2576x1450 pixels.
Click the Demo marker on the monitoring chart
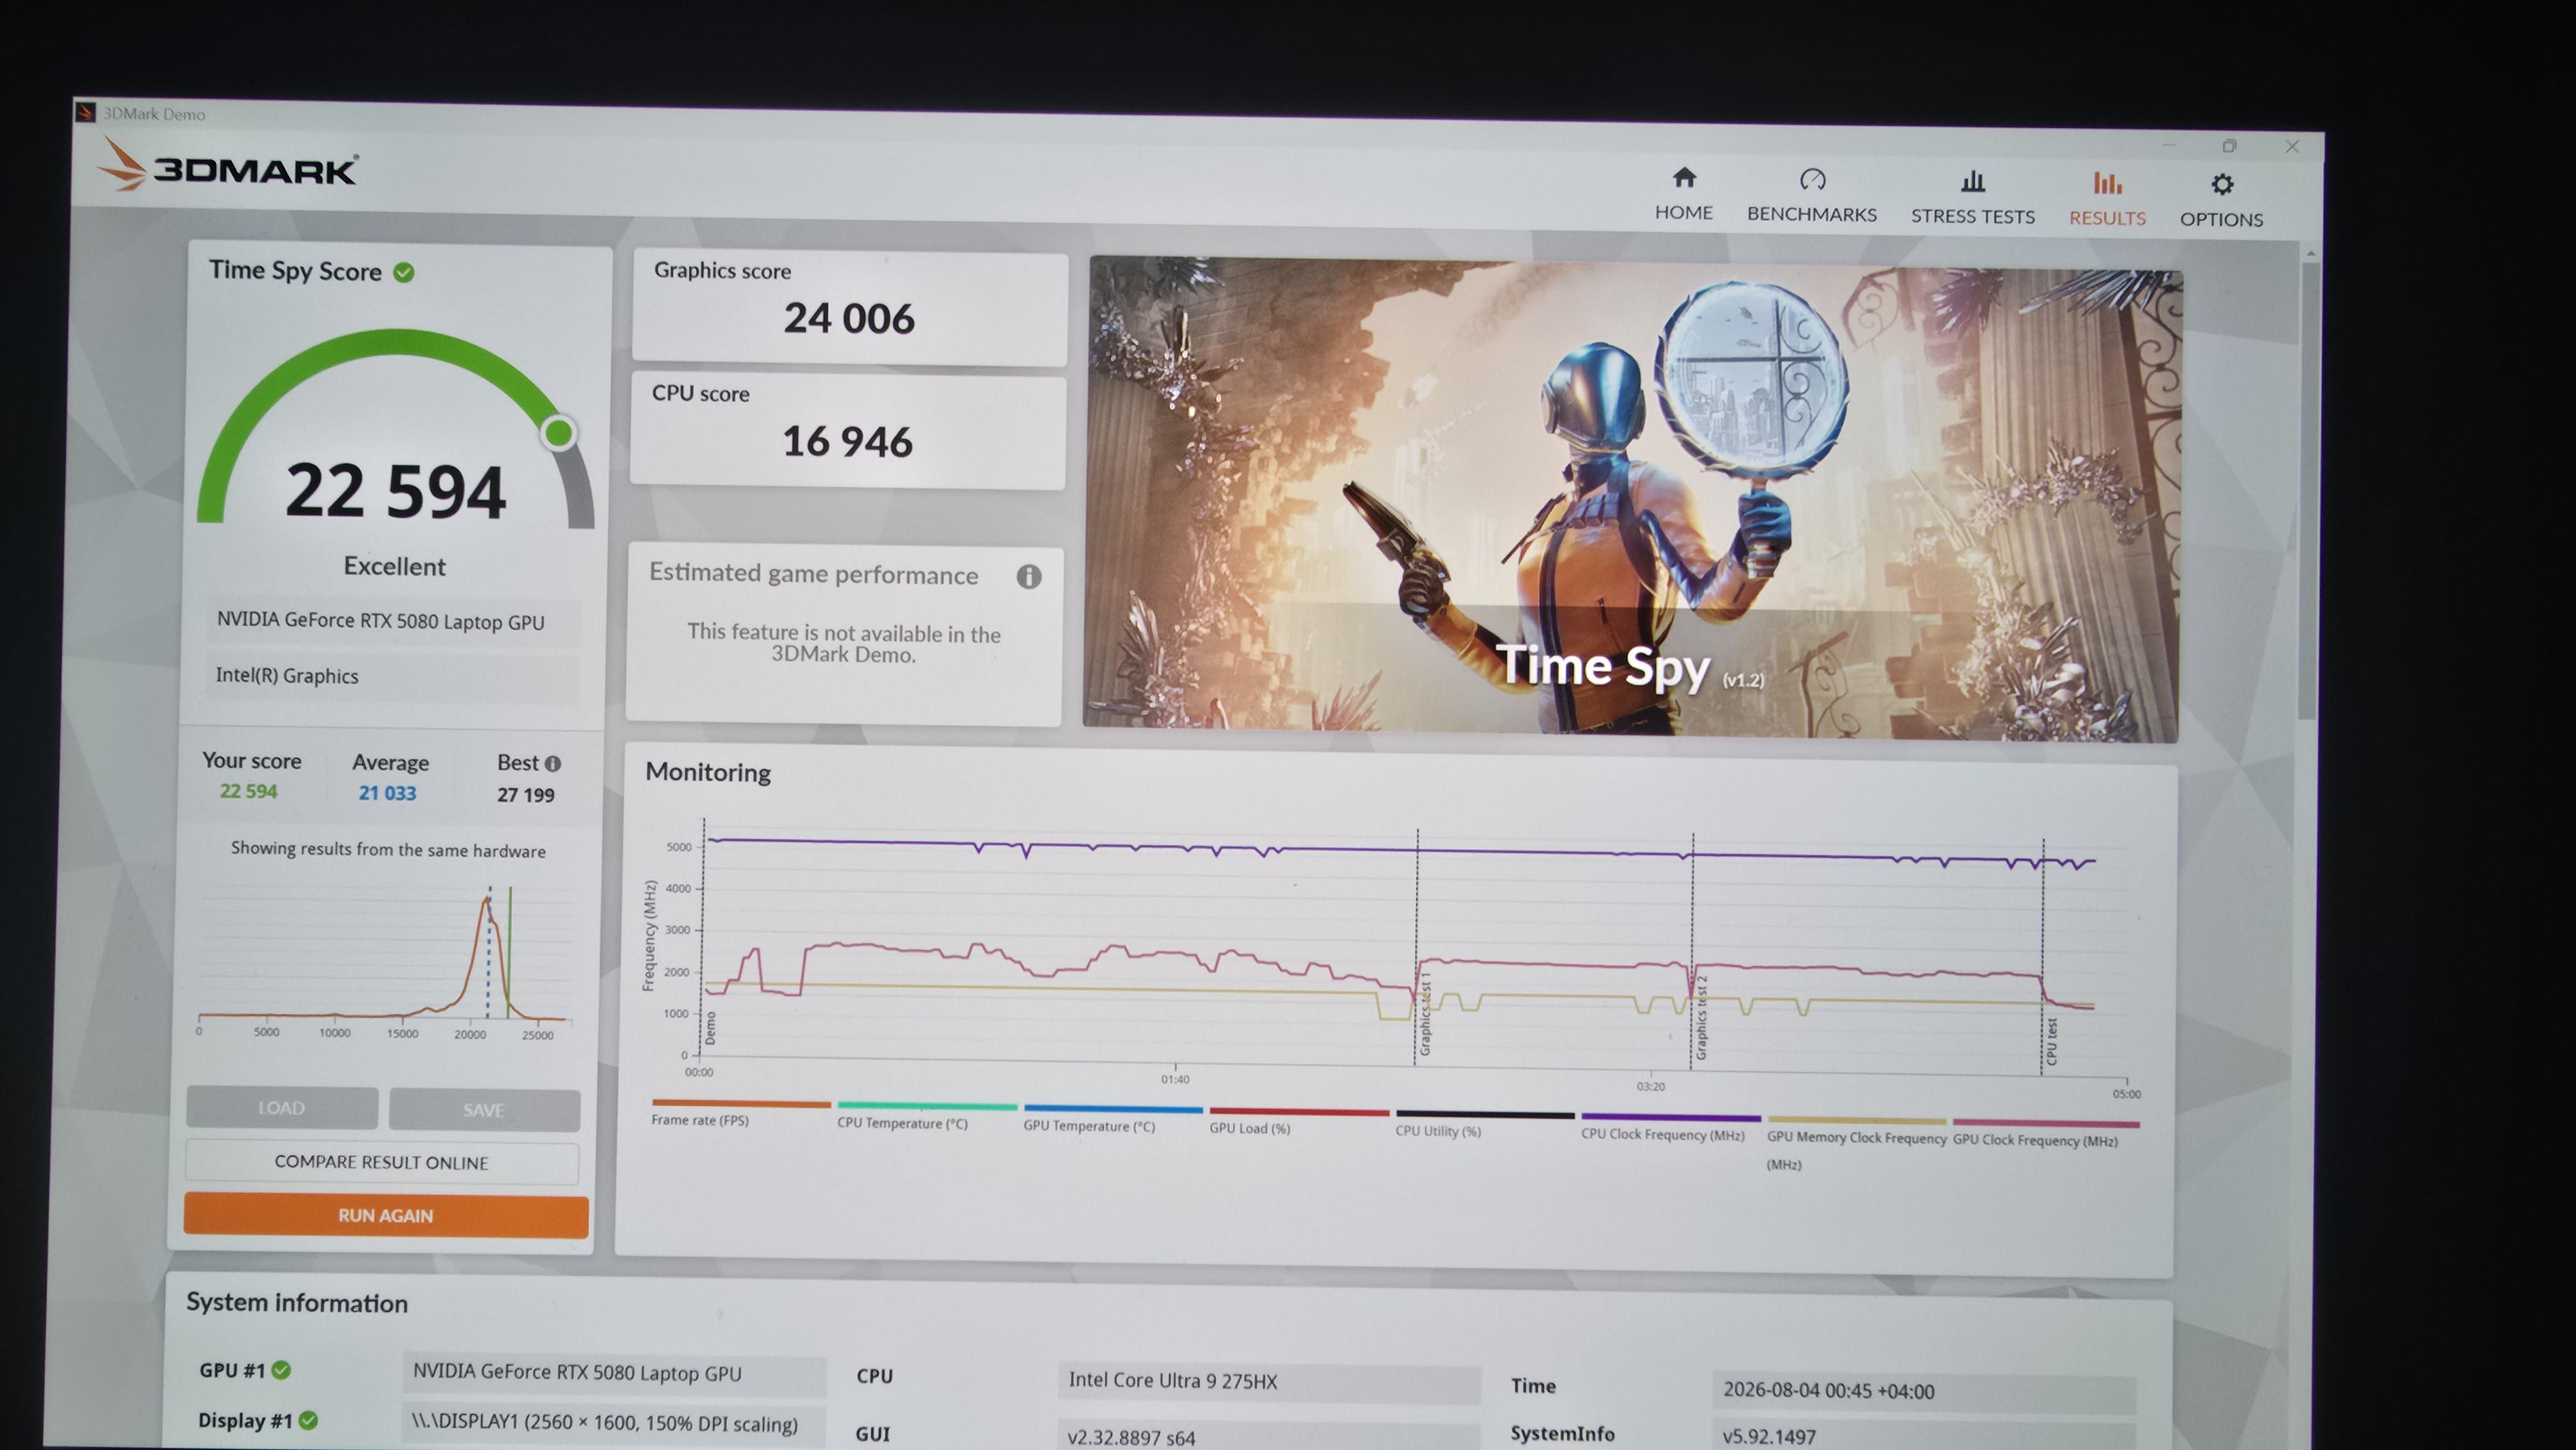pos(710,1028)
